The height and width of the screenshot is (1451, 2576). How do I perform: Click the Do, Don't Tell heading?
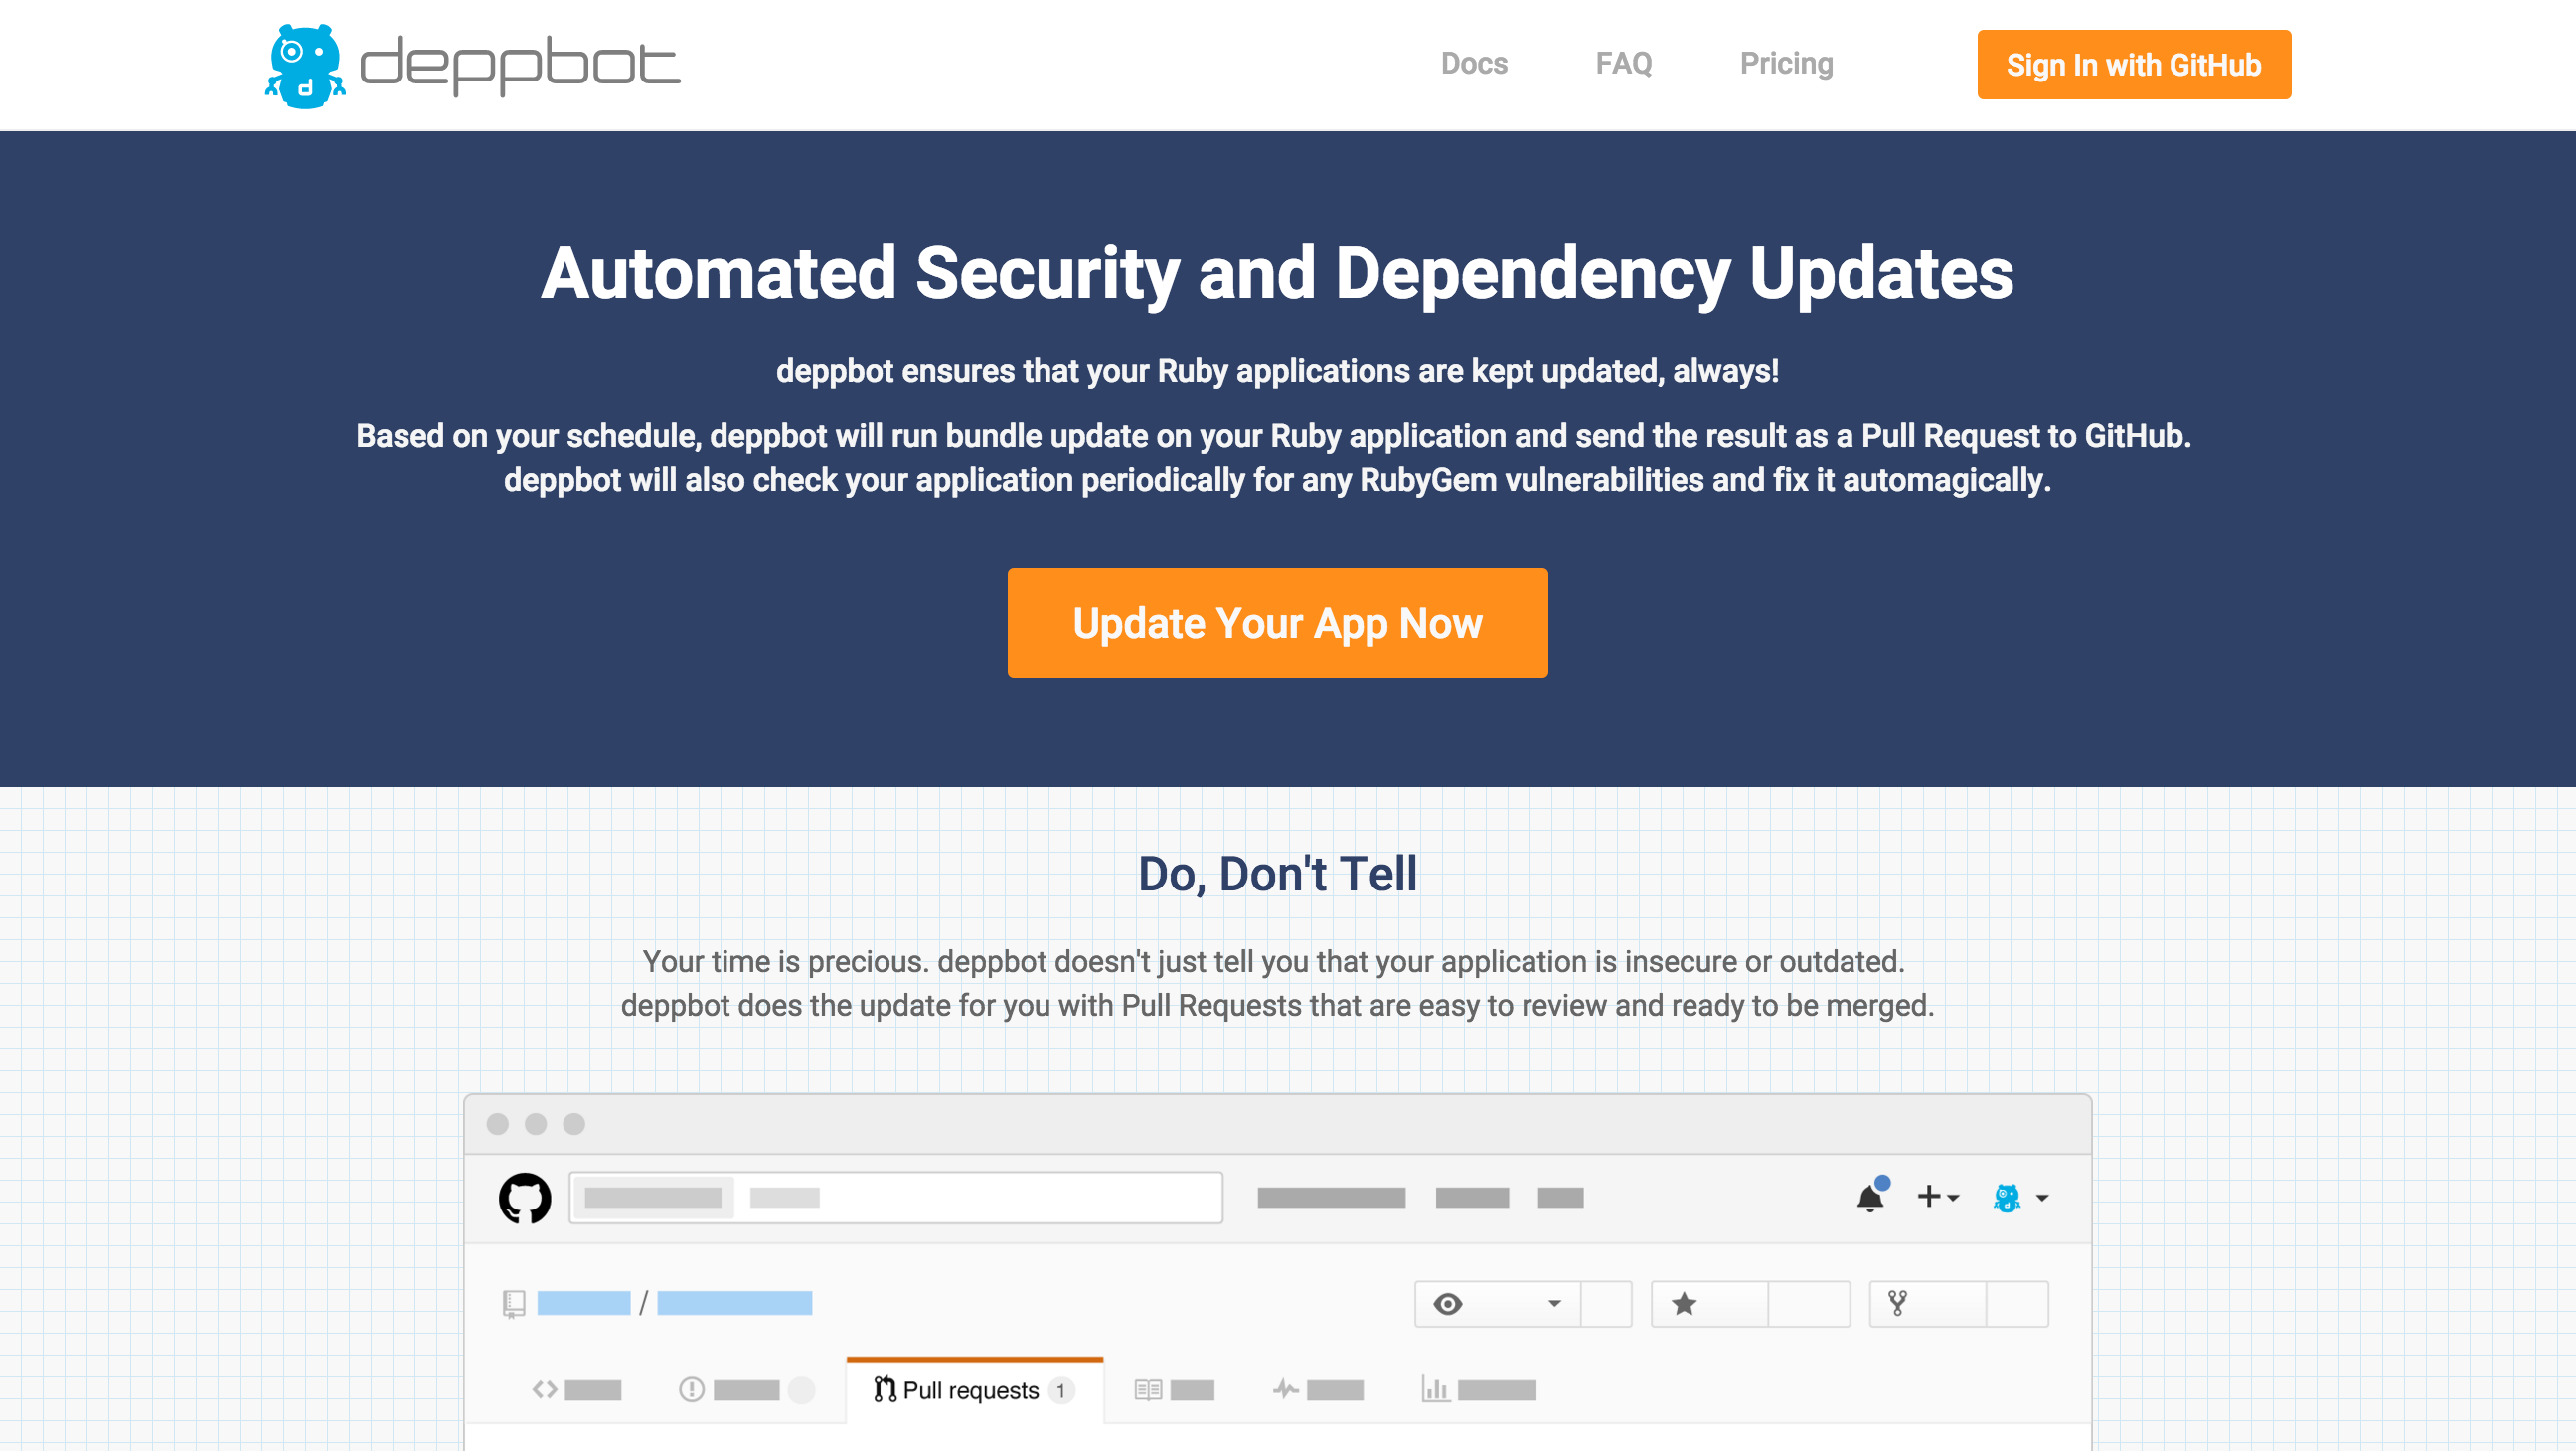[1277, 874]
